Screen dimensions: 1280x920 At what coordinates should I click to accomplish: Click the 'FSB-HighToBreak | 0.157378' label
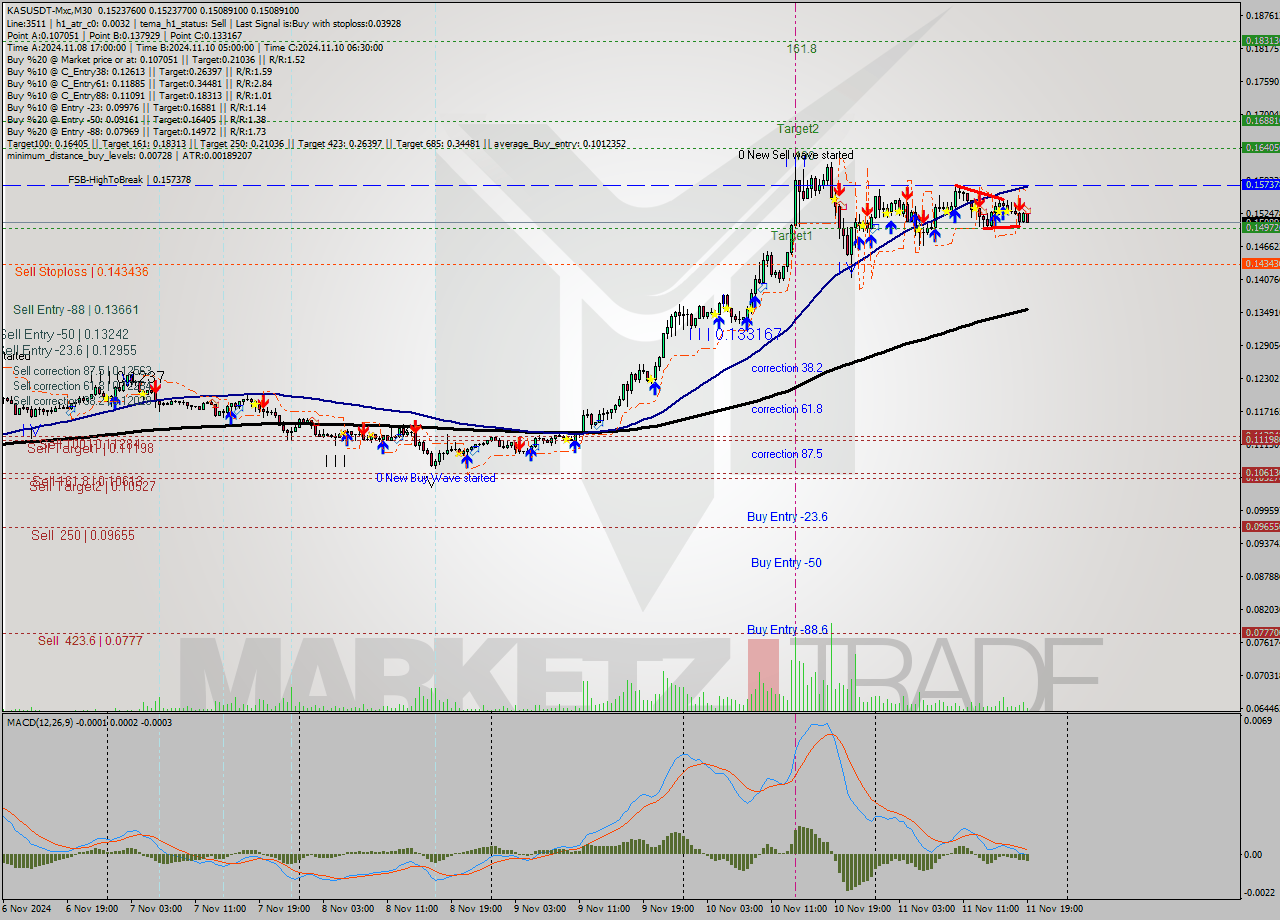coord(129,180)
